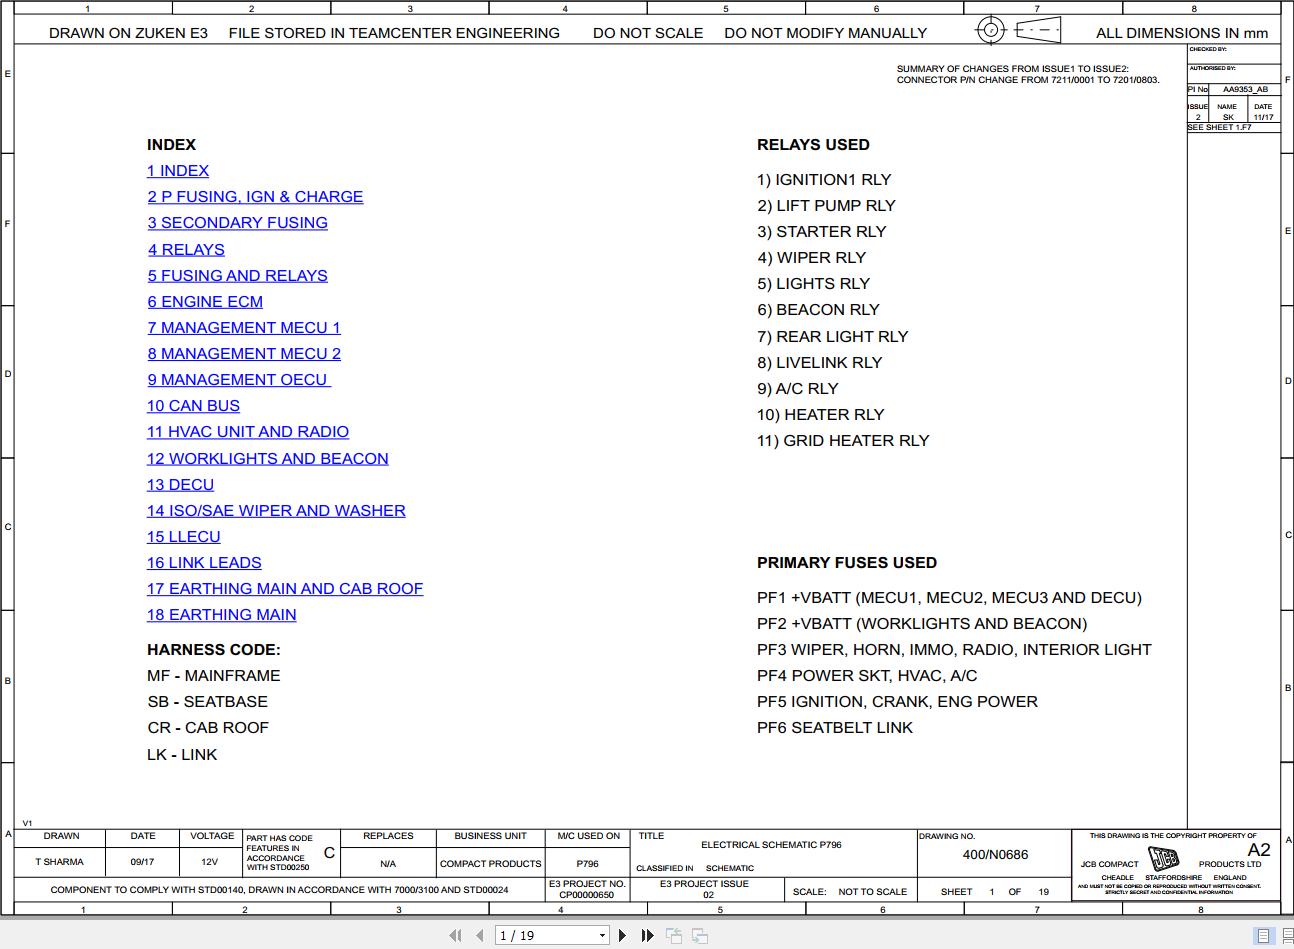The width and height of the screenshot is (1294, 949).
Task: Select the PF1 +VBATT MECU fuse line
Action: pyautogui.click(x=949, y=598)
